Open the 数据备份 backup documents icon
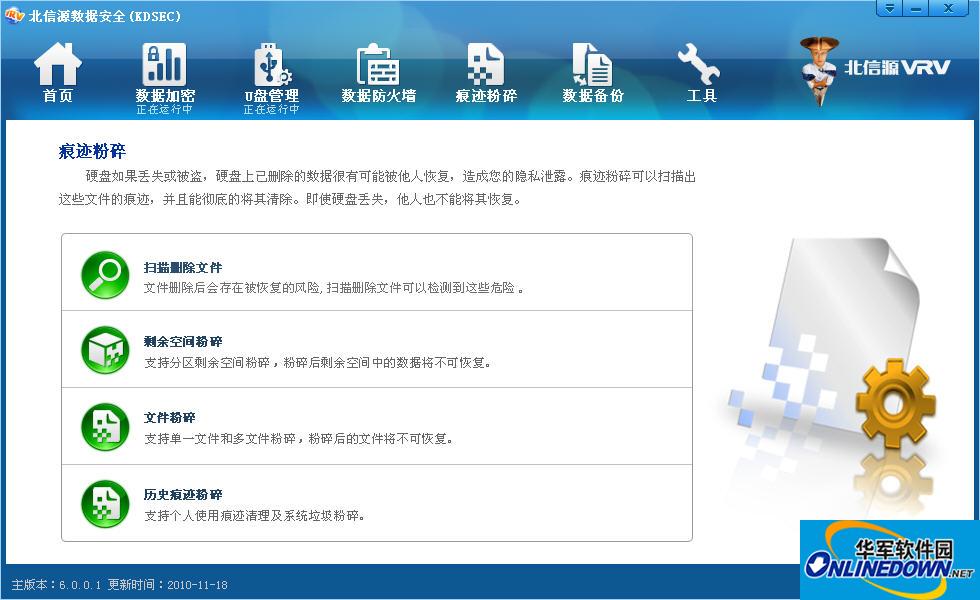Screen dimensions: 980x600 click(x=592, y=62)
